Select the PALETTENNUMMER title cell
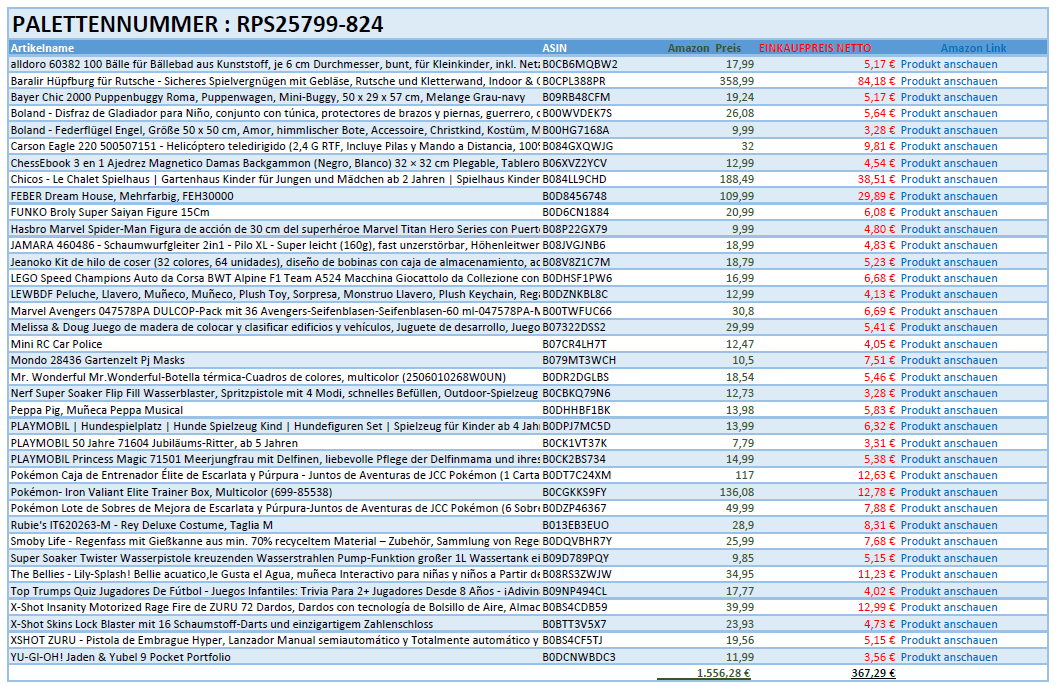 [x=197, y=25]
